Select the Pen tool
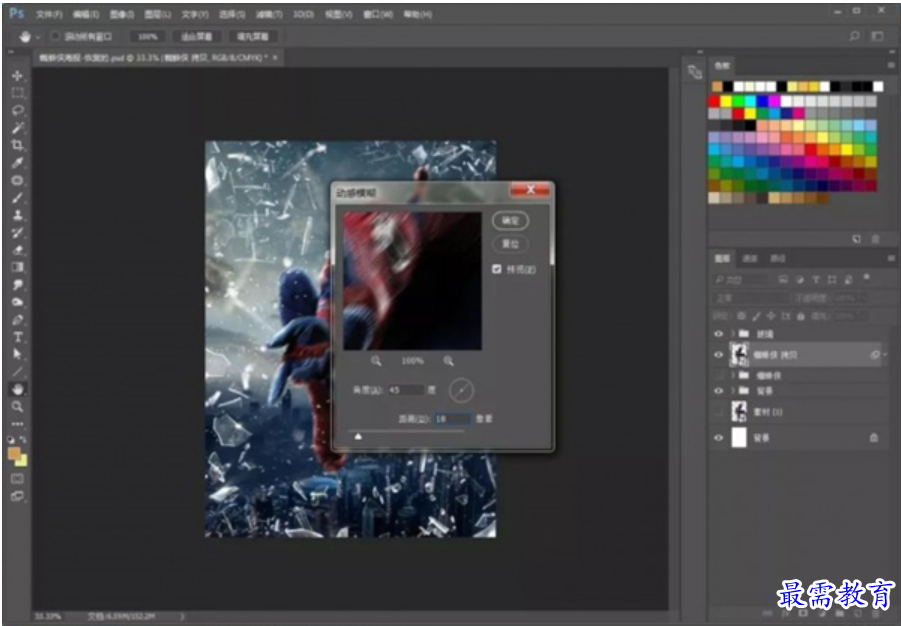Screen dimensions: 901x626 (x=17, y=320)
